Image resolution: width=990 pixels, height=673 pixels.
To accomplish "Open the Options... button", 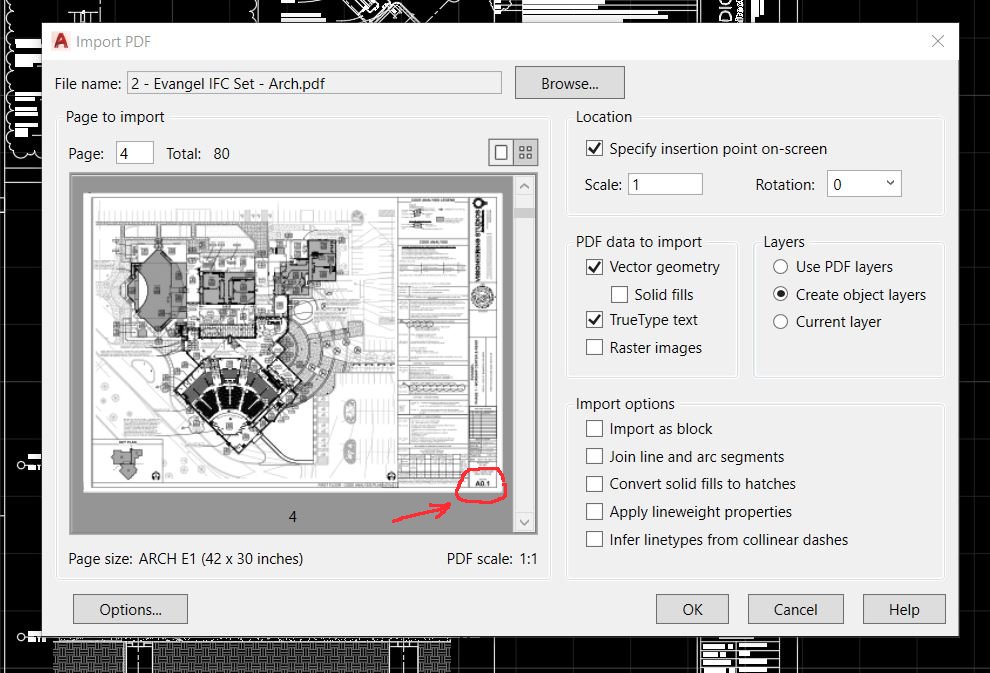I will tap(130, 609).
